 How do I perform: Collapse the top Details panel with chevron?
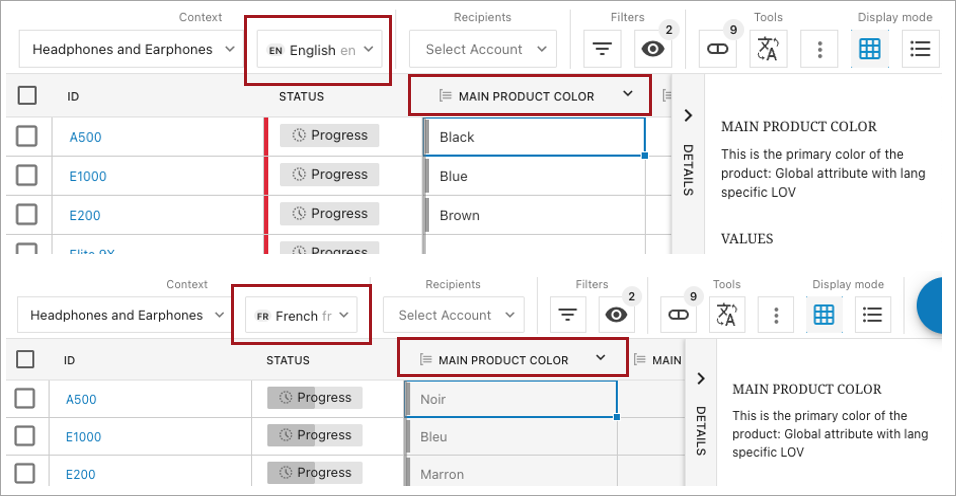[688, 115]
